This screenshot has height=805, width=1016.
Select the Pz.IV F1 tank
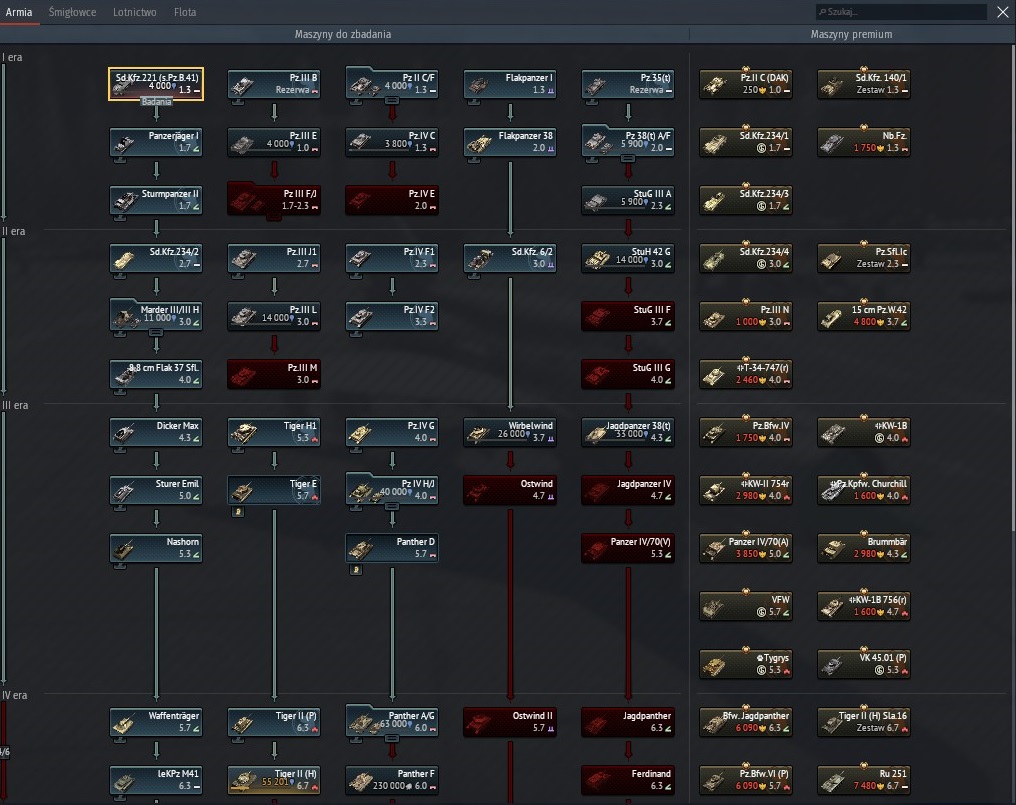point(392,258)
